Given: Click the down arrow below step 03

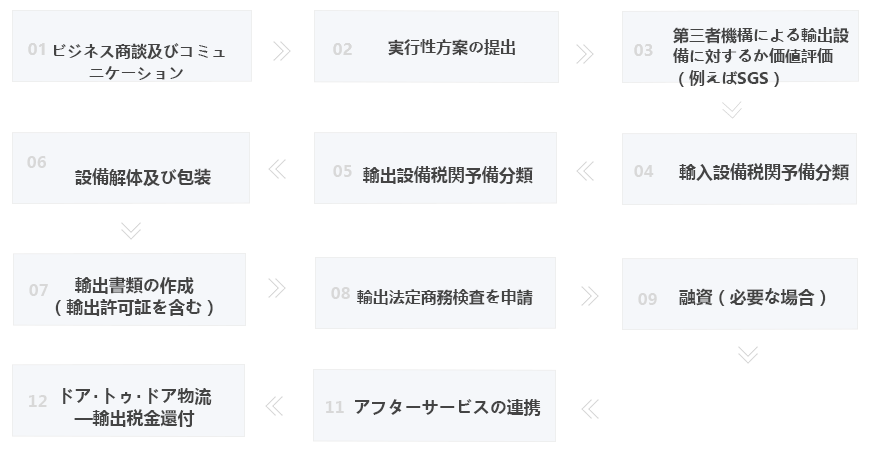Looking at the screenshot, I should point(732,110).
